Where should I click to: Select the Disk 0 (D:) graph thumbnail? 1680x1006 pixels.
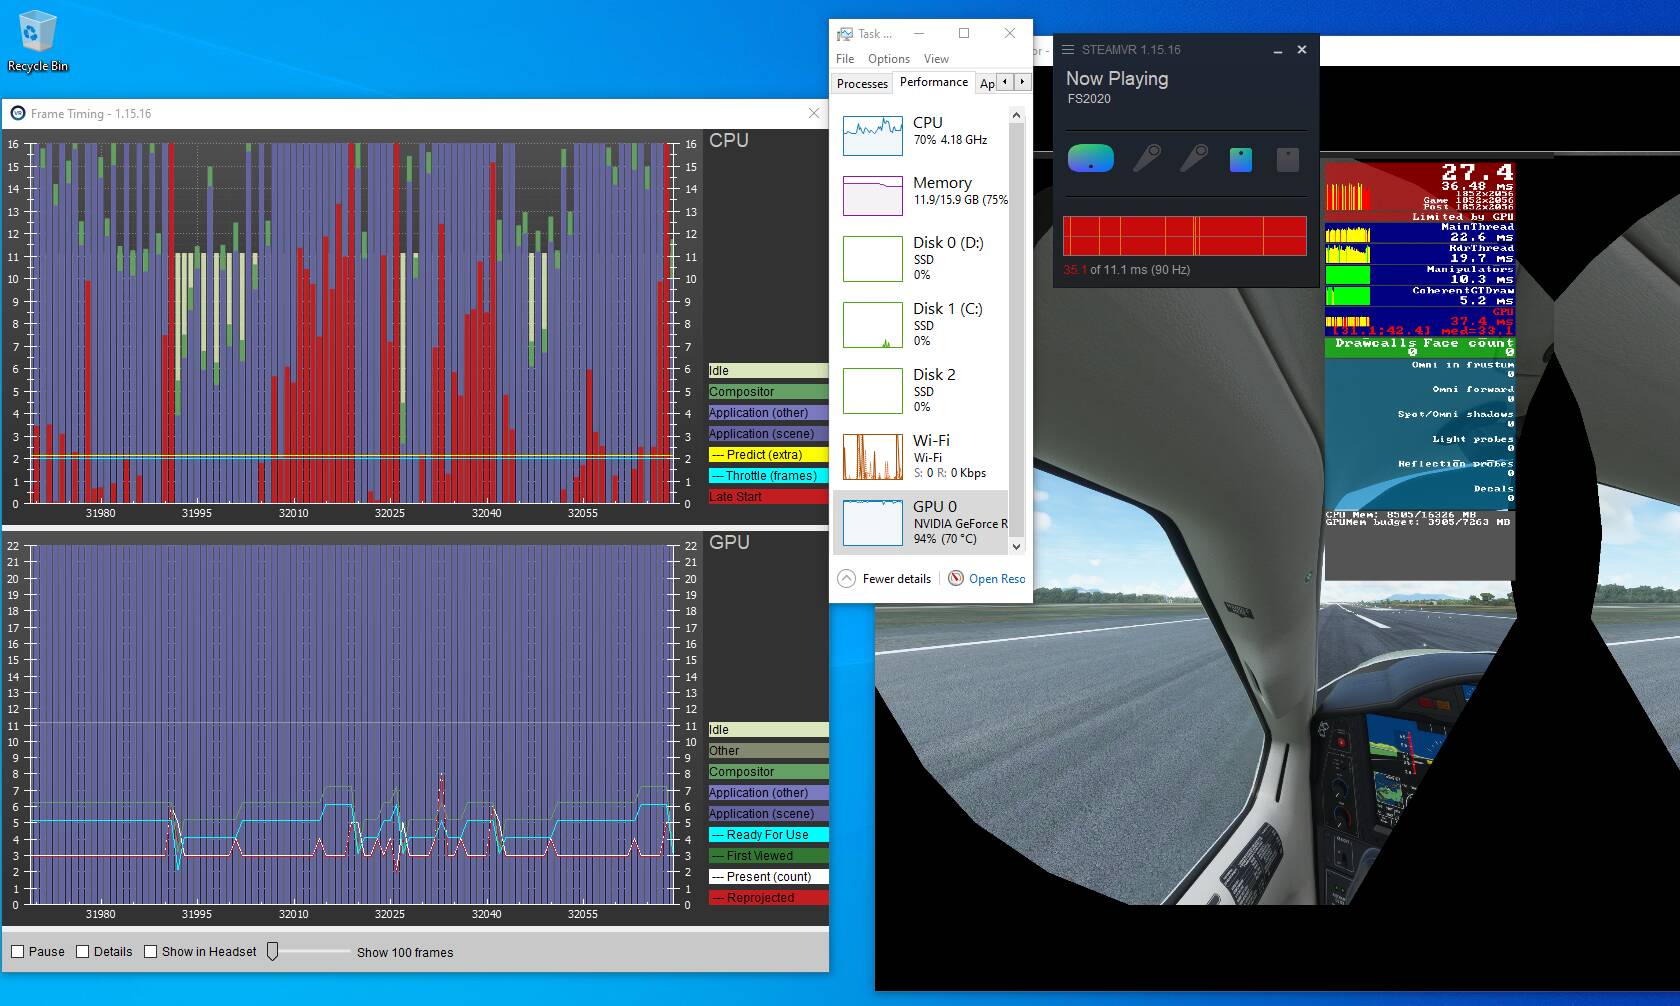point(873,259)
